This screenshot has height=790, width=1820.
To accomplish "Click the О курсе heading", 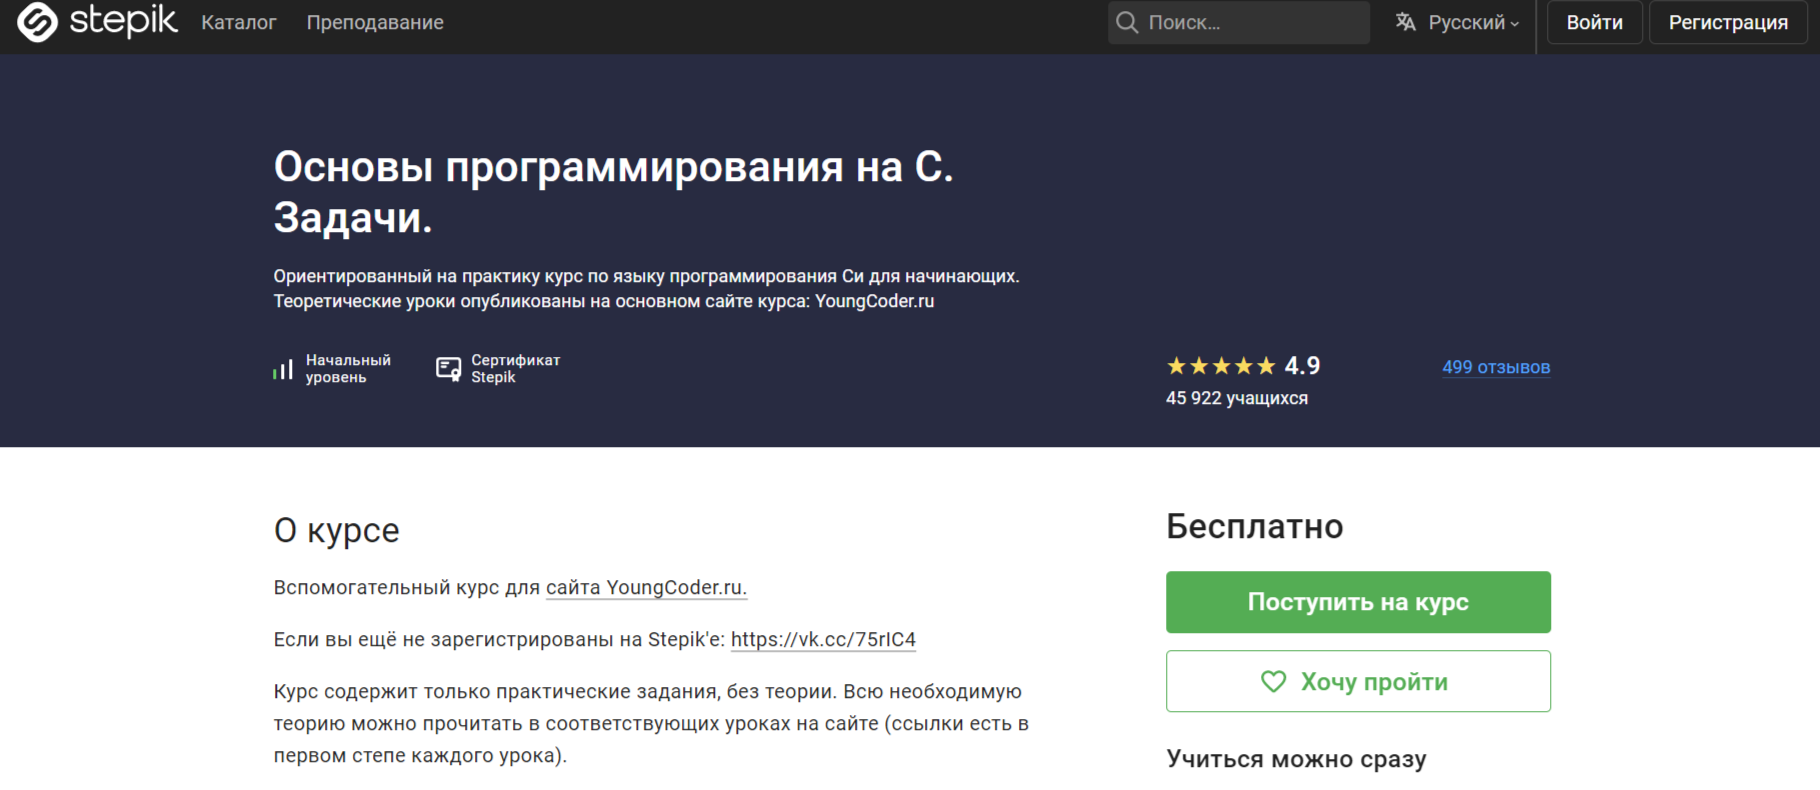I will (336, 530).
